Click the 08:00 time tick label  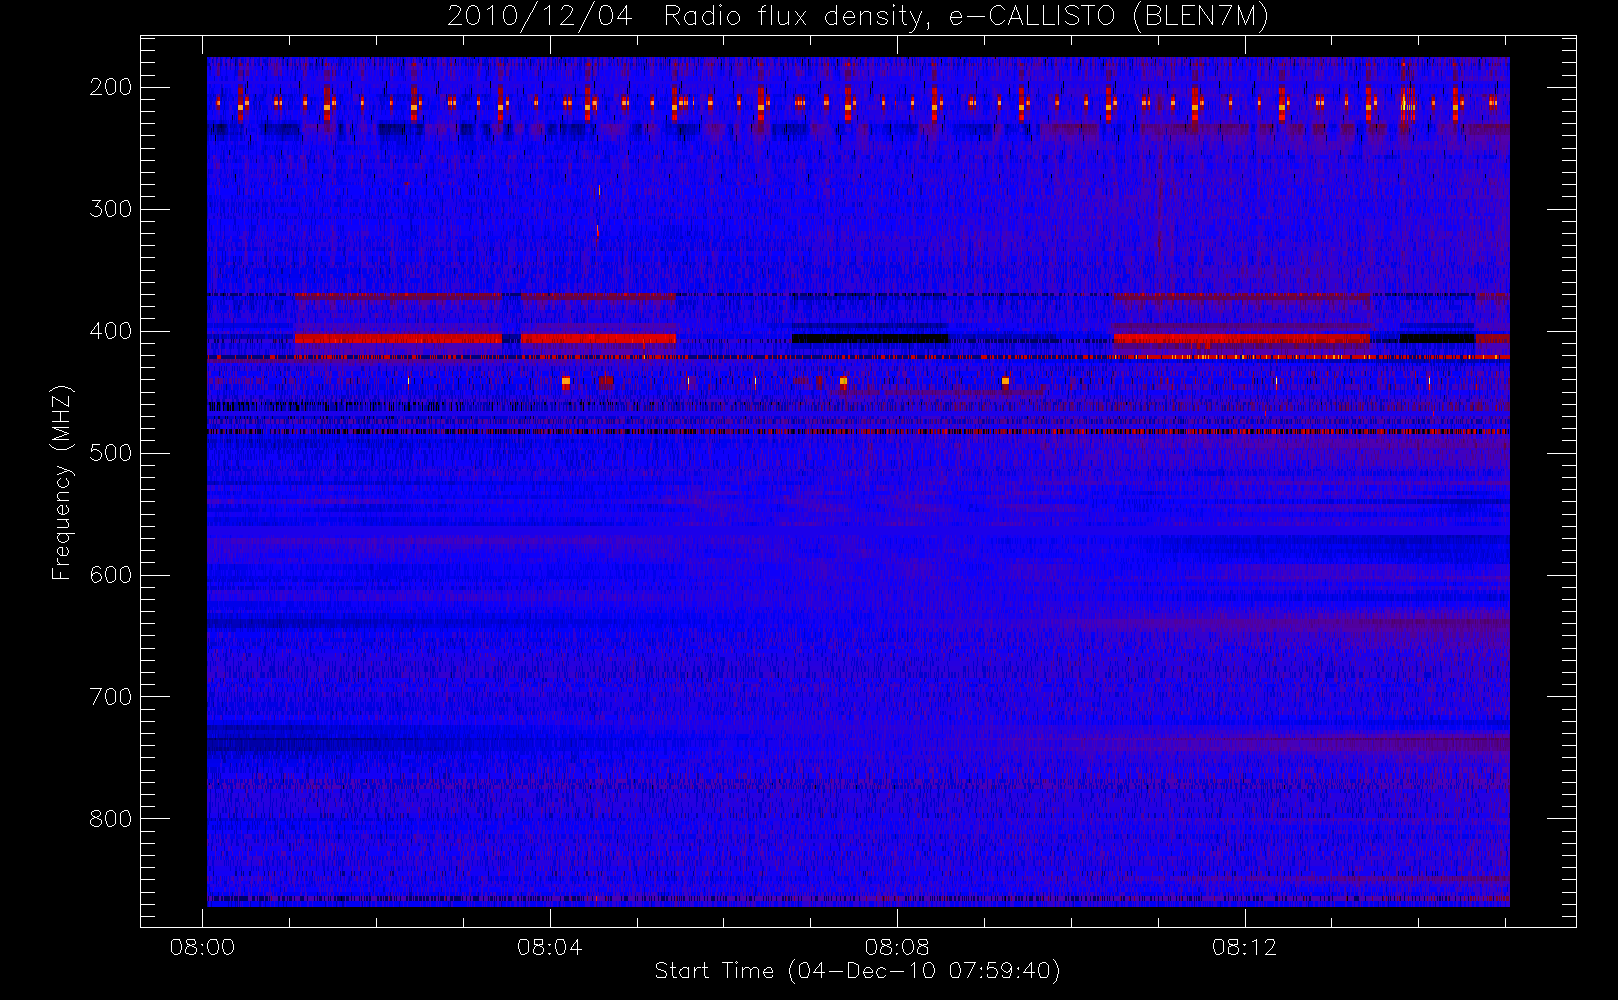click(x=202, y=947)
